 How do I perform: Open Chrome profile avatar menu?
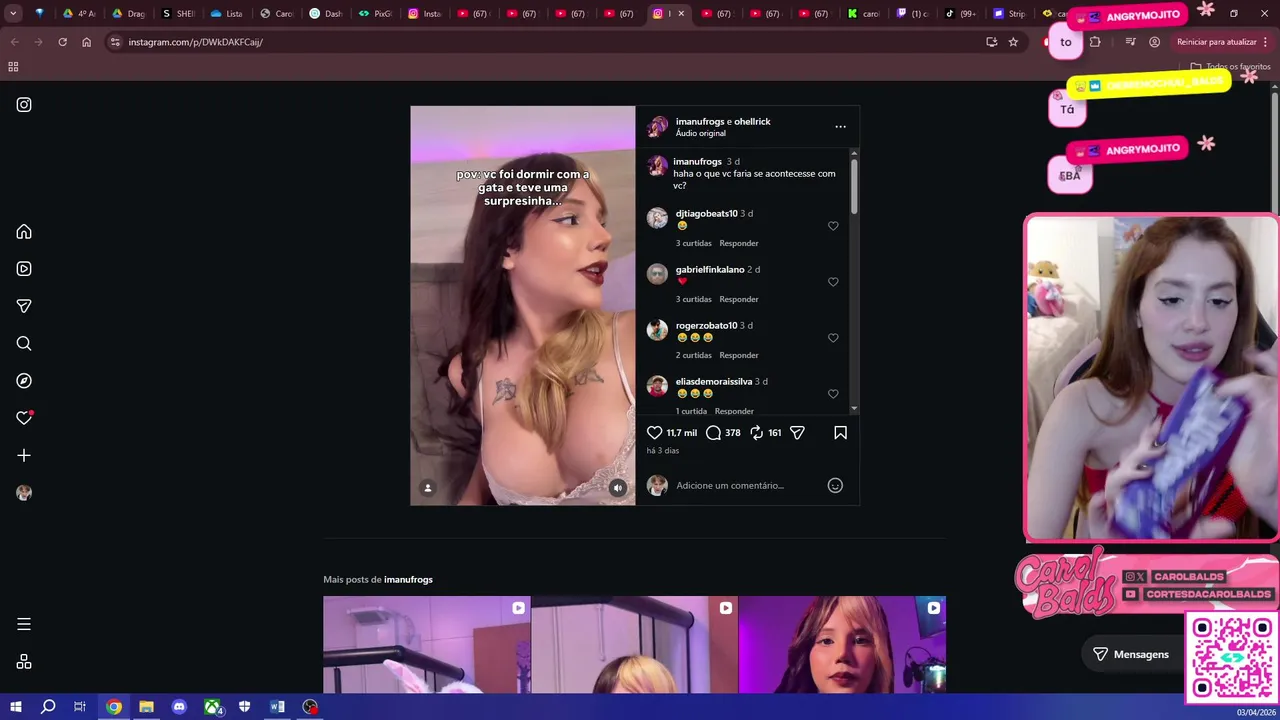click(1155, 42)
